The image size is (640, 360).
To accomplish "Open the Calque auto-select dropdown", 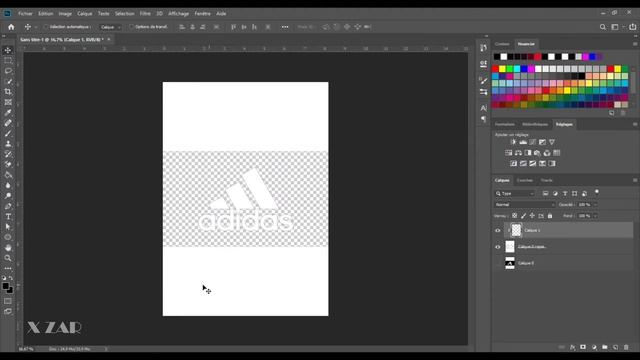I will coord(111,27).
